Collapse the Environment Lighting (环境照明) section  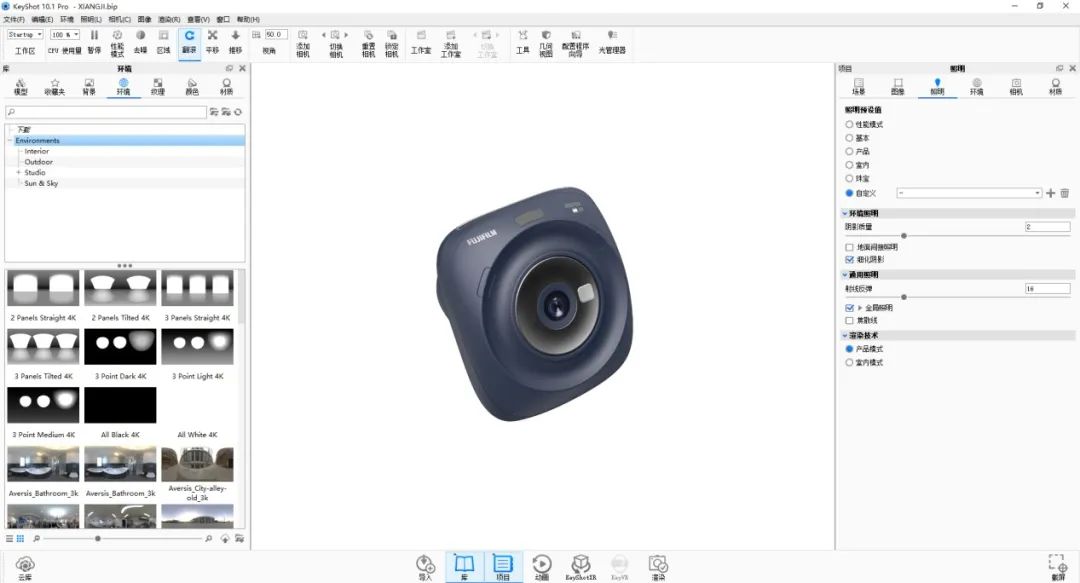(x=845, y=214)
